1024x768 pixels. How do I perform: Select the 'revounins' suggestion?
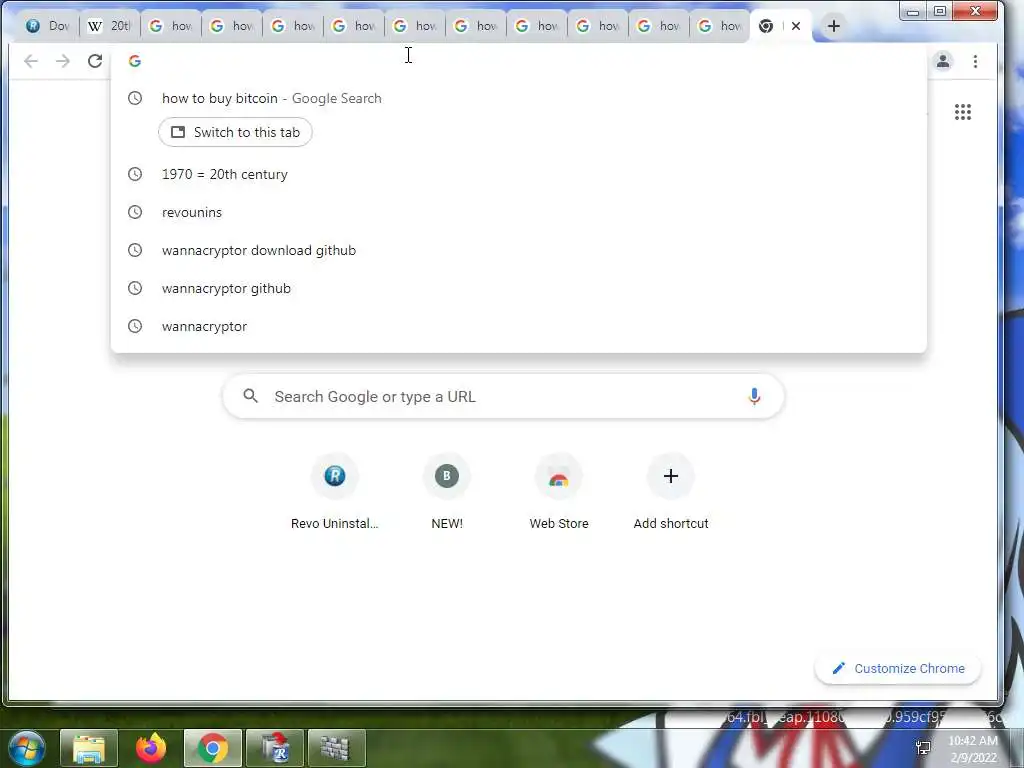519,212
